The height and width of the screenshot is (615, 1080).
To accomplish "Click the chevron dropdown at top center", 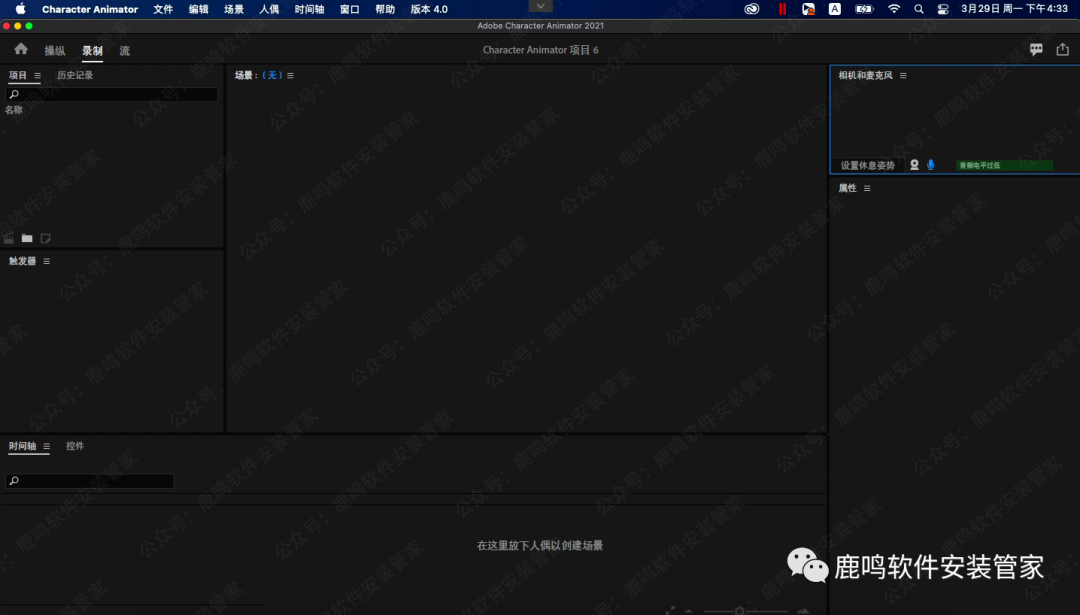I will pyautogui.click(x=541, y=6).
